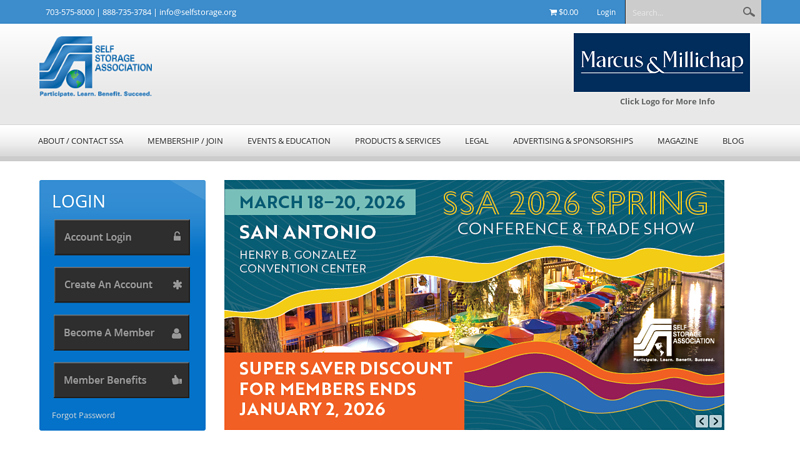
Task: Go to previous slide with left arrow
Action: [x=702, y=421]
